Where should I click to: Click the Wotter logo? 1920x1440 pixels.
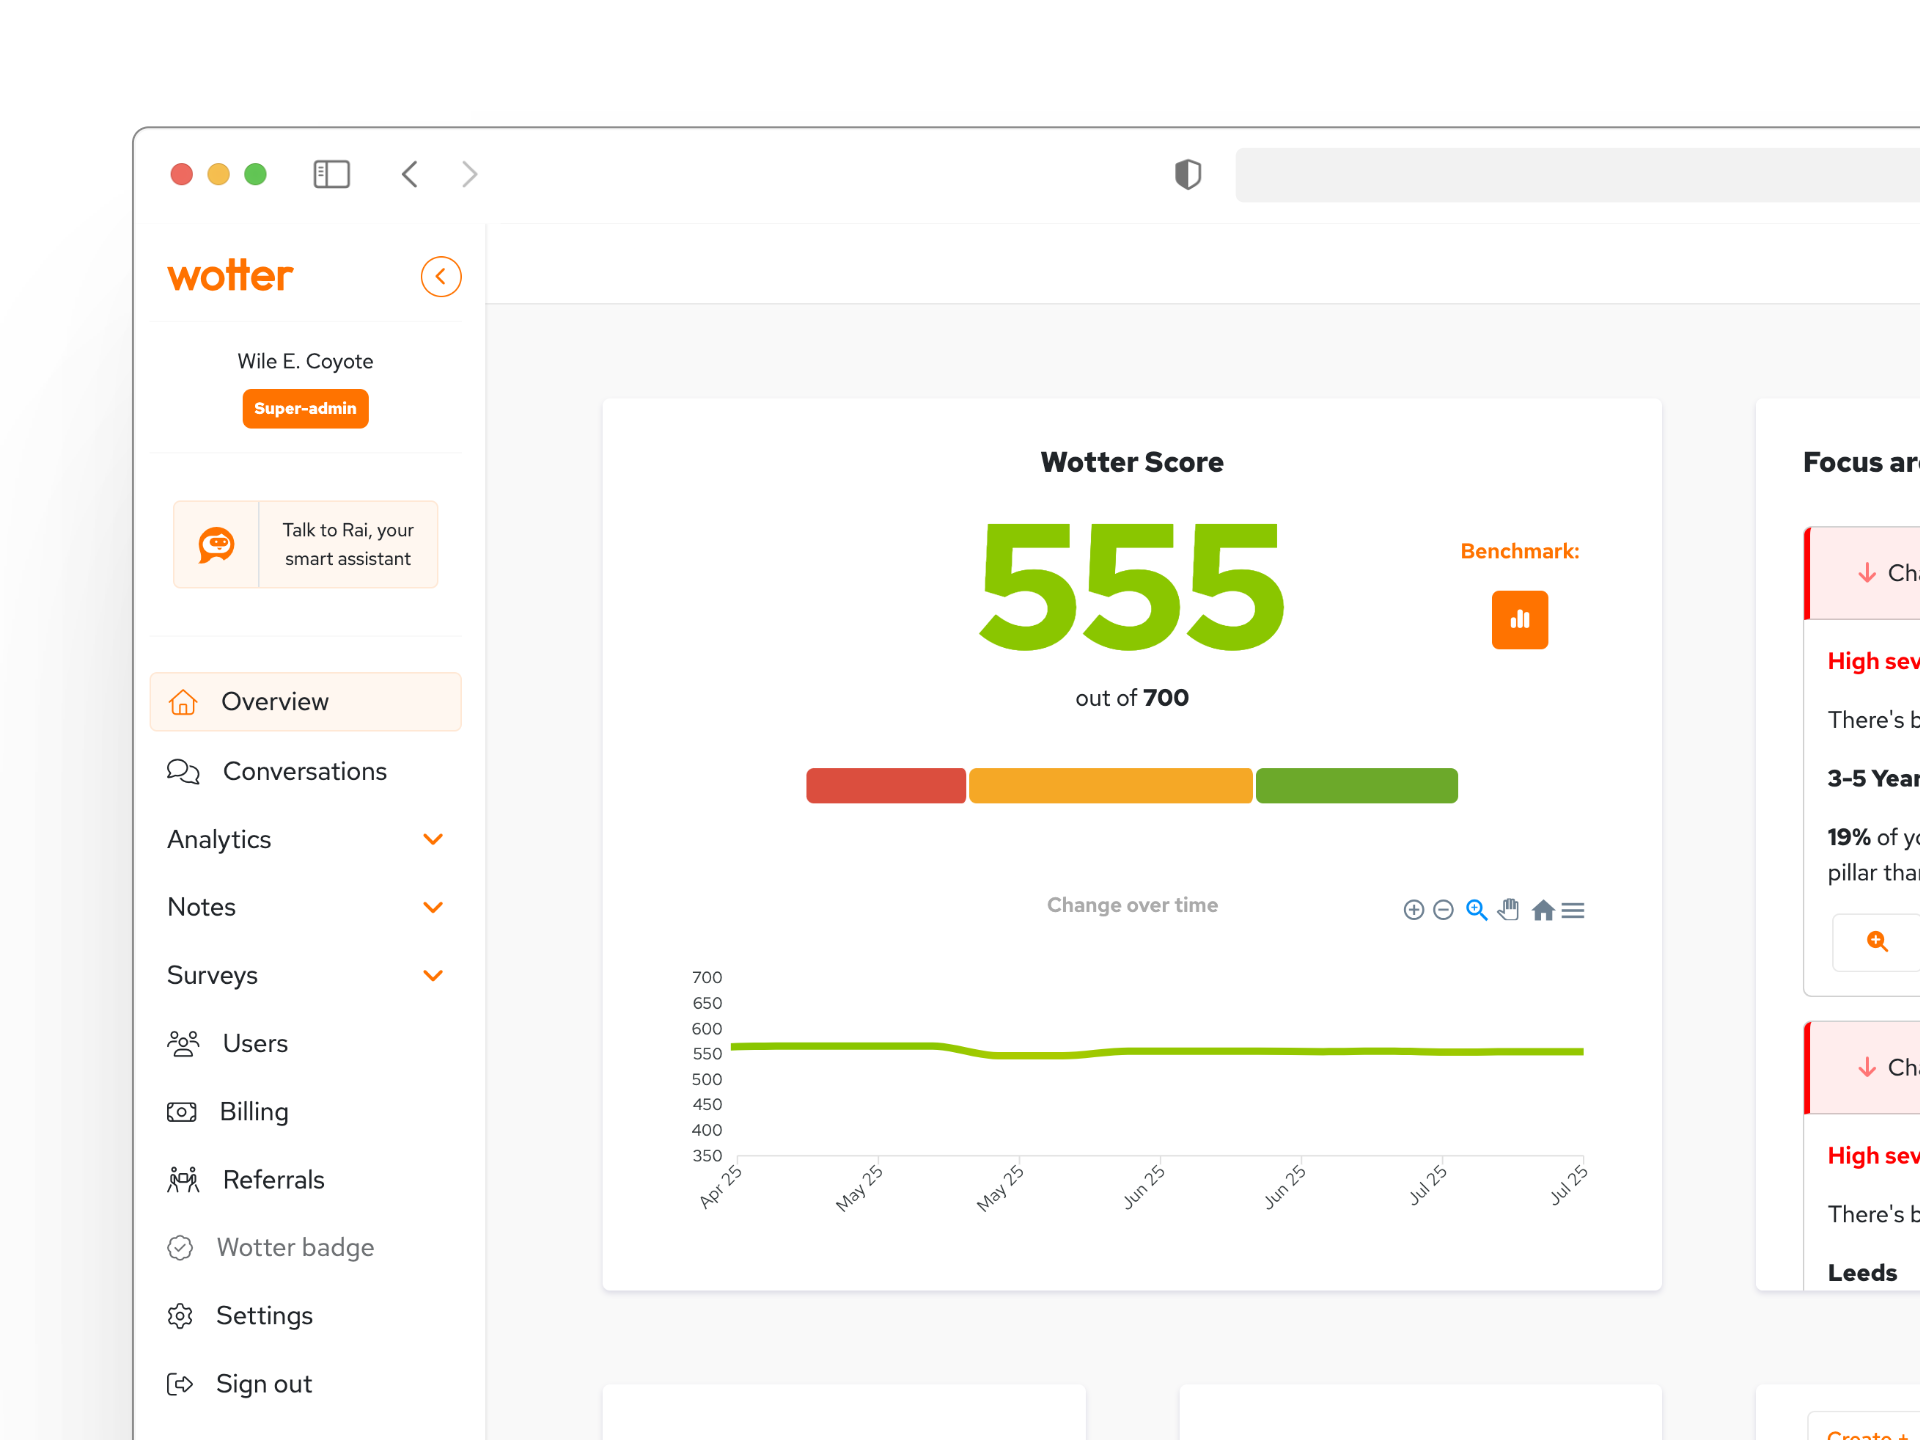point(230,276)
